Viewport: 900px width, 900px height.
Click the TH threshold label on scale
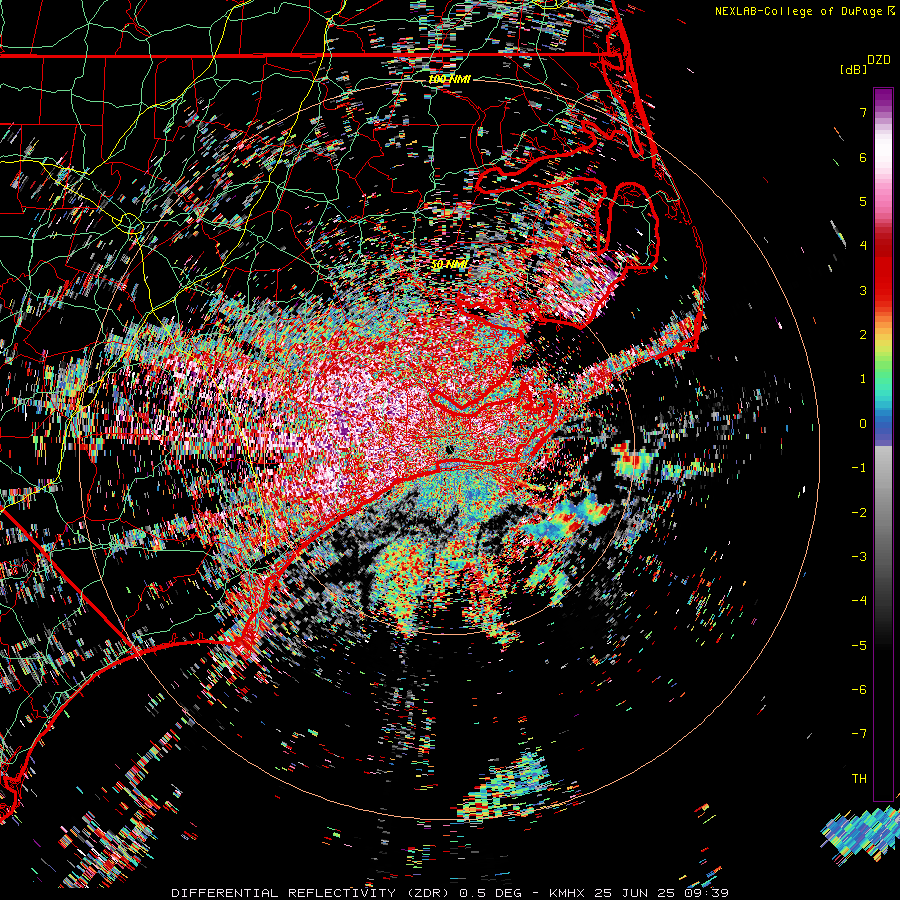(x=859, y=779)
